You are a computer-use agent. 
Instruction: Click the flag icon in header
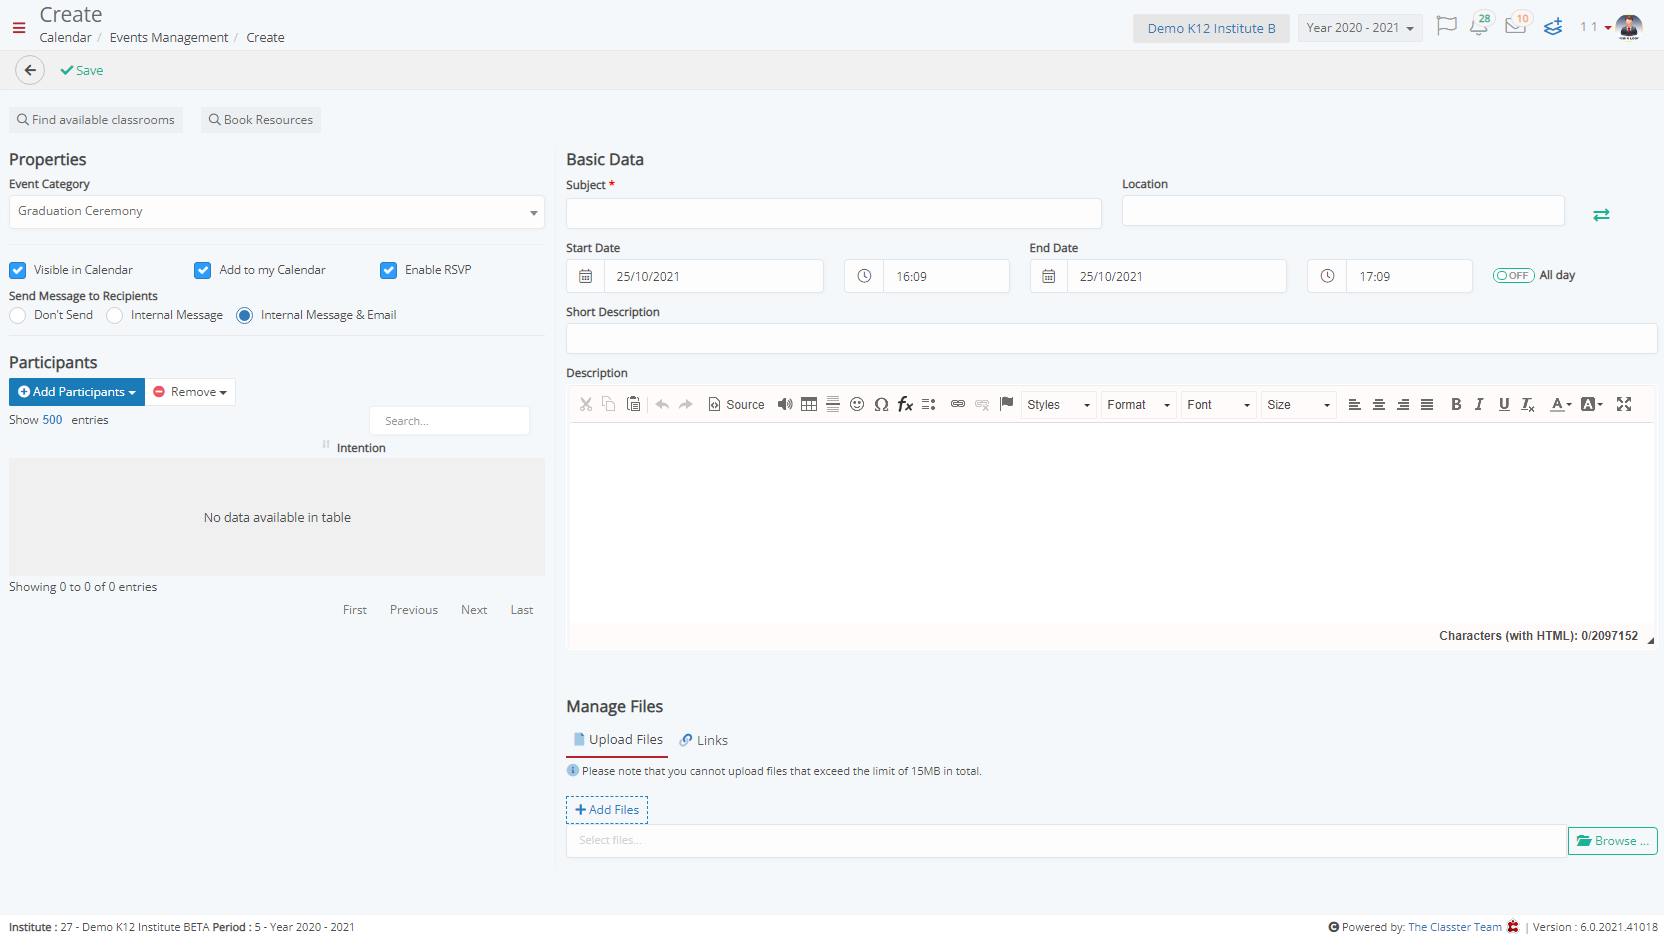click(x=1446, y=26)
